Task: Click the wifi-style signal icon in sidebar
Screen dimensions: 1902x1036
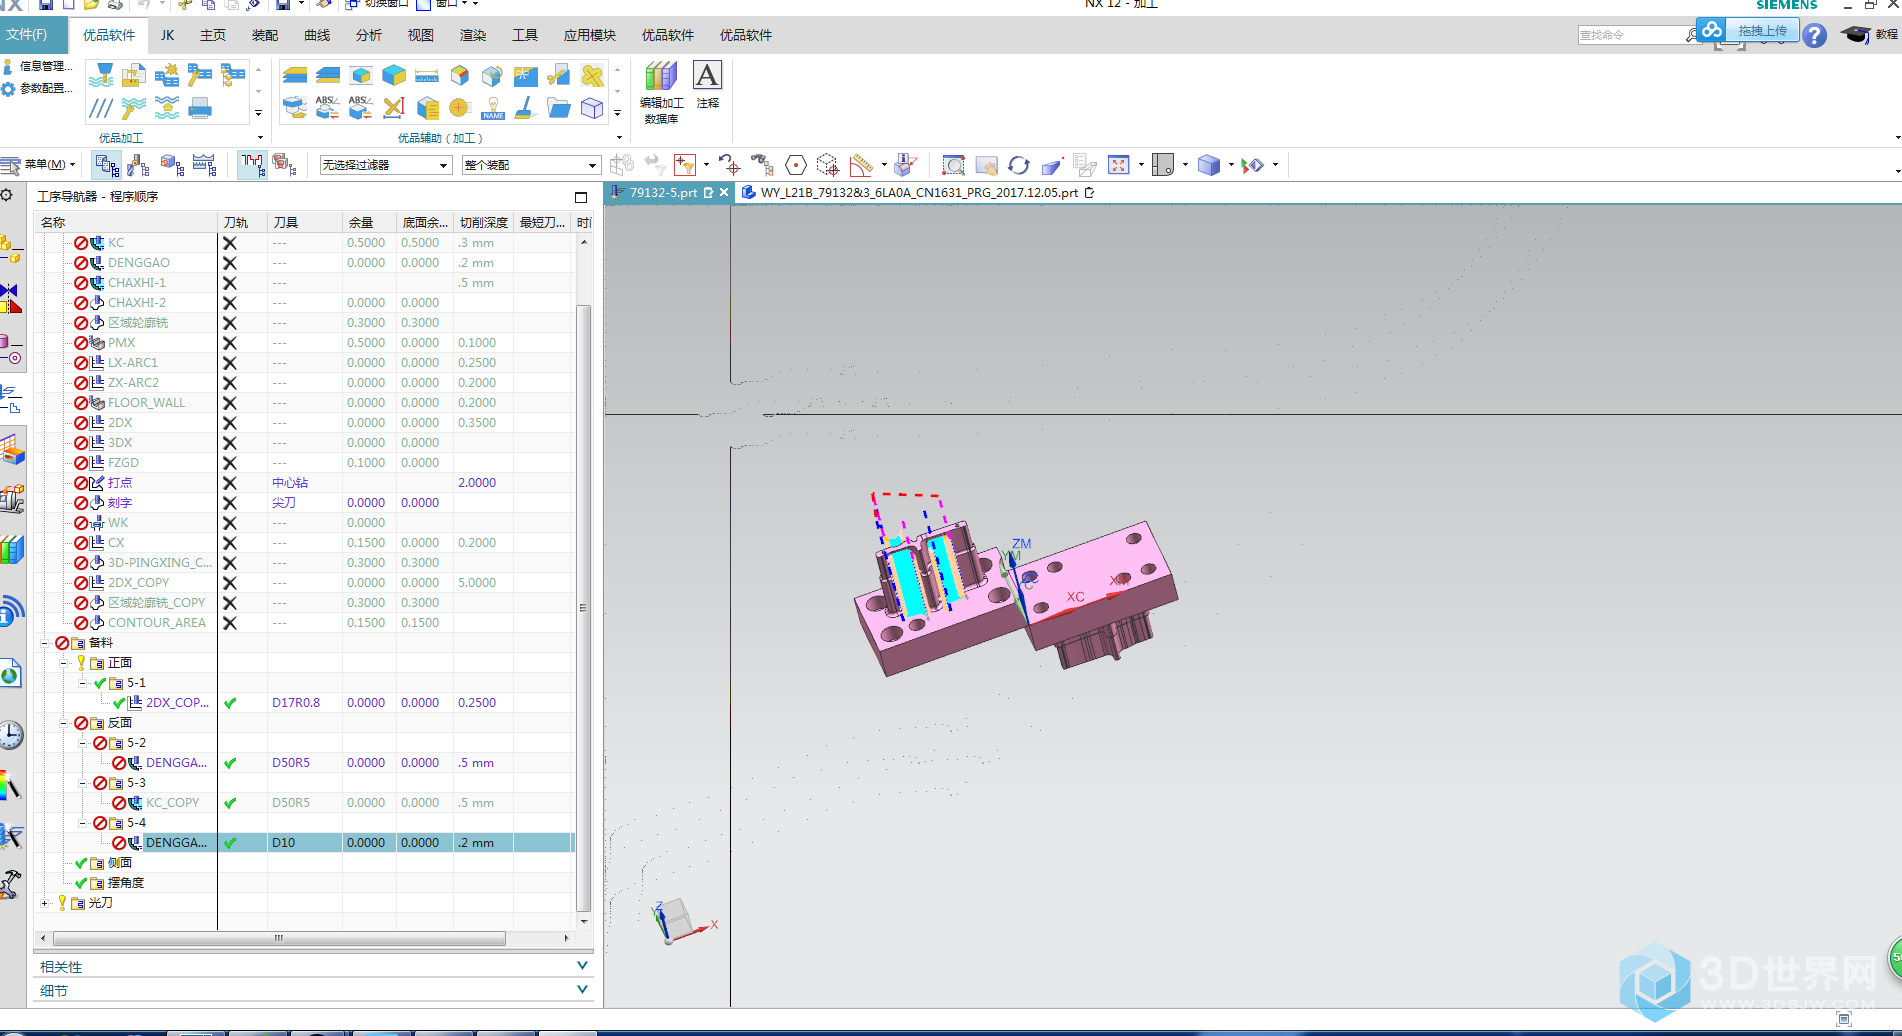Action: click(x=10, y=610)
